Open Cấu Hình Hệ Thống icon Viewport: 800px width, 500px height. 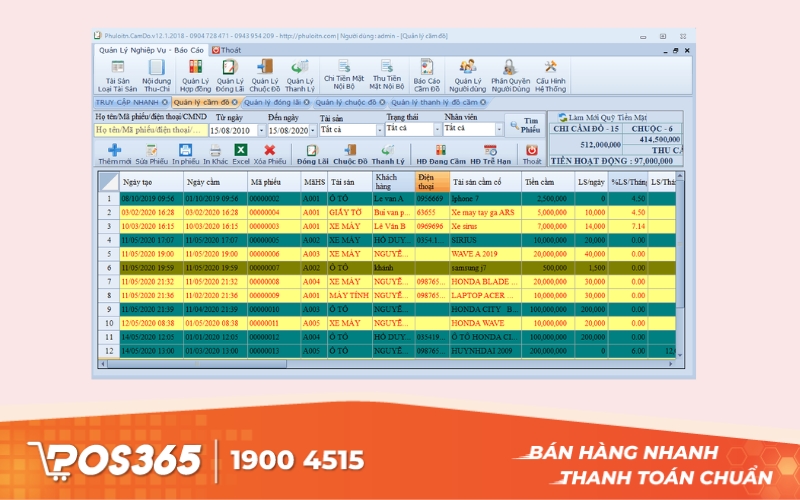coord(551,76)
